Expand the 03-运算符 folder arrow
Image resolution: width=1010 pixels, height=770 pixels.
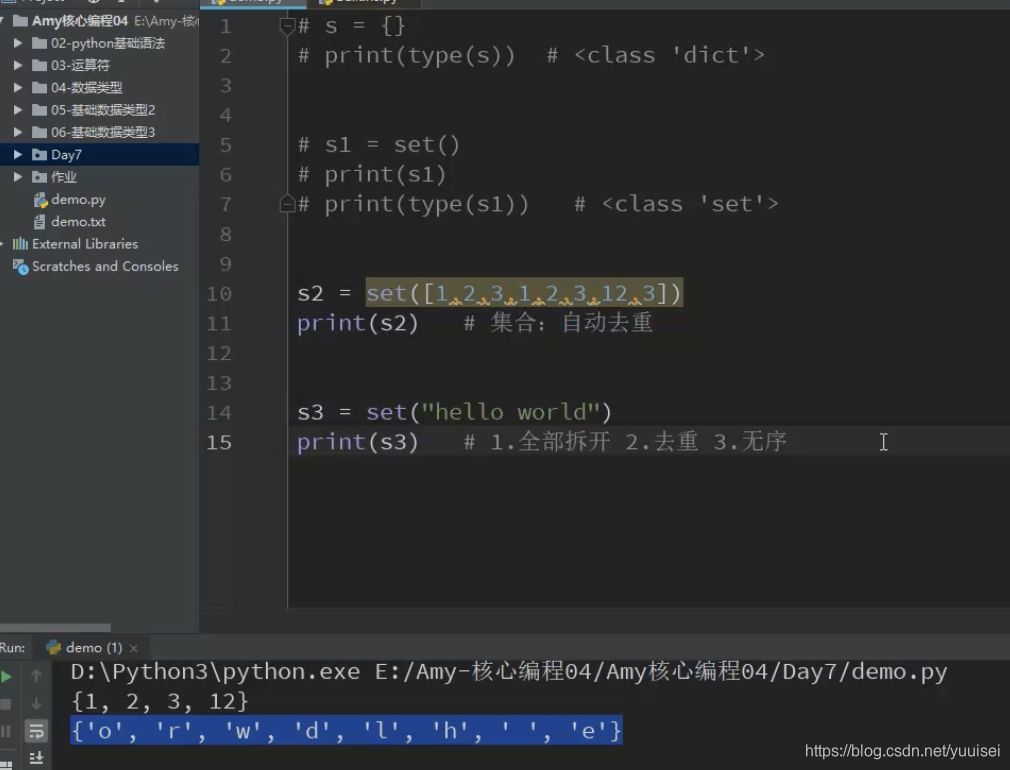pyautogui.click(x=18, y=65)
